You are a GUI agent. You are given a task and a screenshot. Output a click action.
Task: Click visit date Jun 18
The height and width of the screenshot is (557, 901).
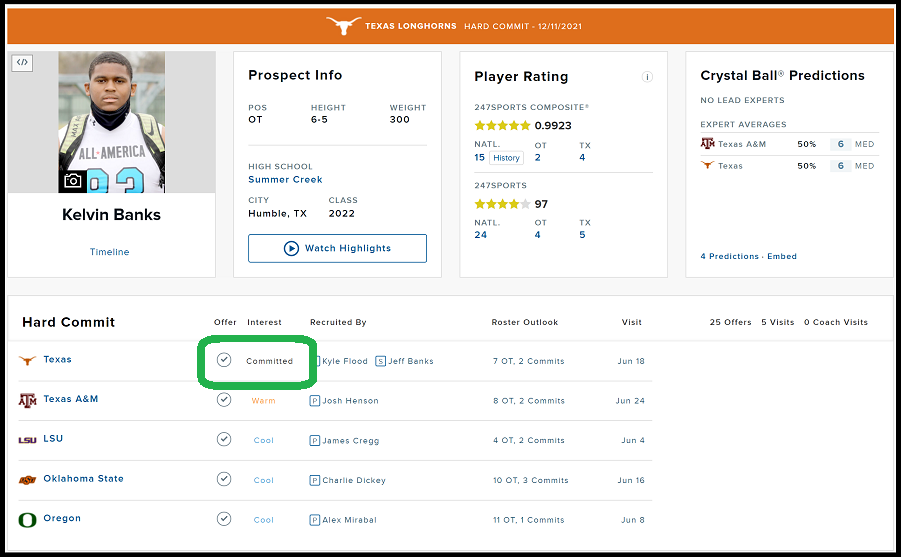(x=631, y=361)
